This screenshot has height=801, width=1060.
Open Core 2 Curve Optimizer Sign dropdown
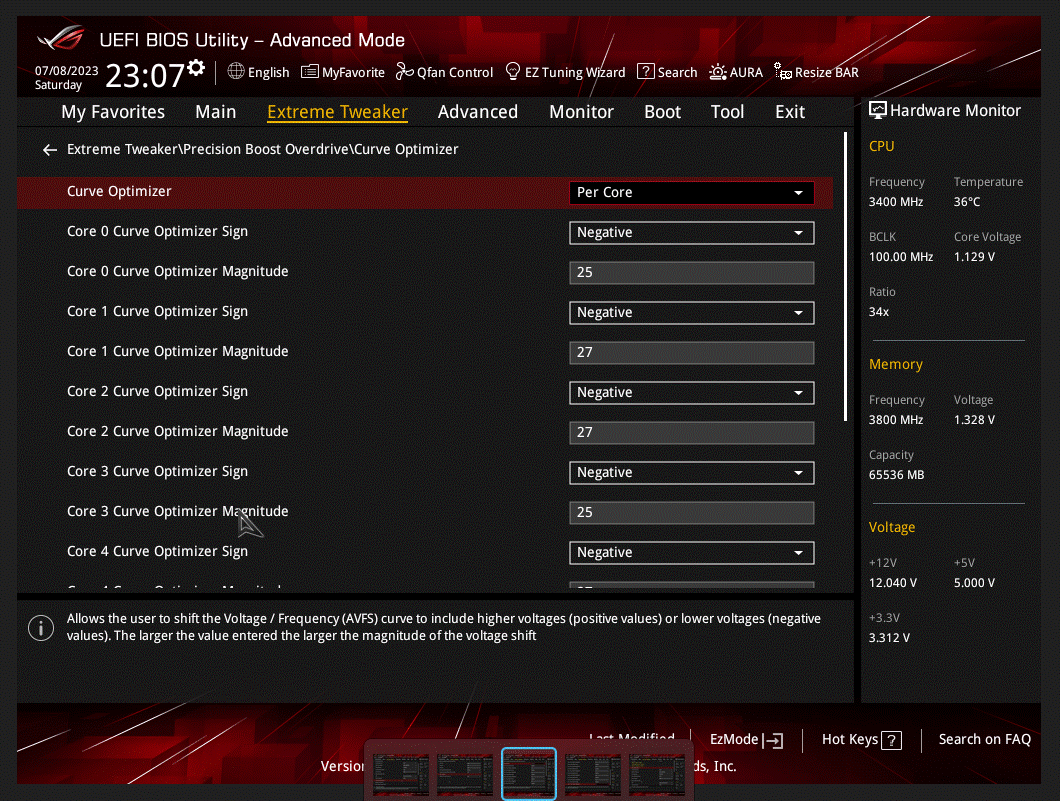coord(691,393)
